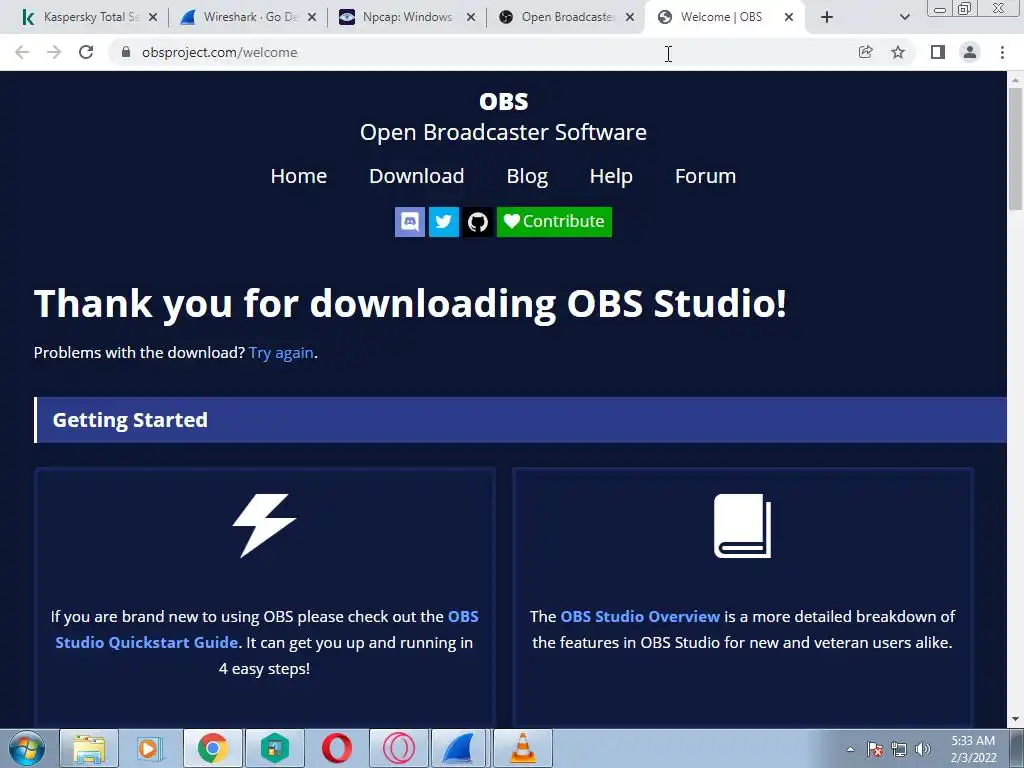Image resolution: width=1024 pixels, height=768 pixels.
Task: Click the Getting Started section heading
Action: coord(130,420)
